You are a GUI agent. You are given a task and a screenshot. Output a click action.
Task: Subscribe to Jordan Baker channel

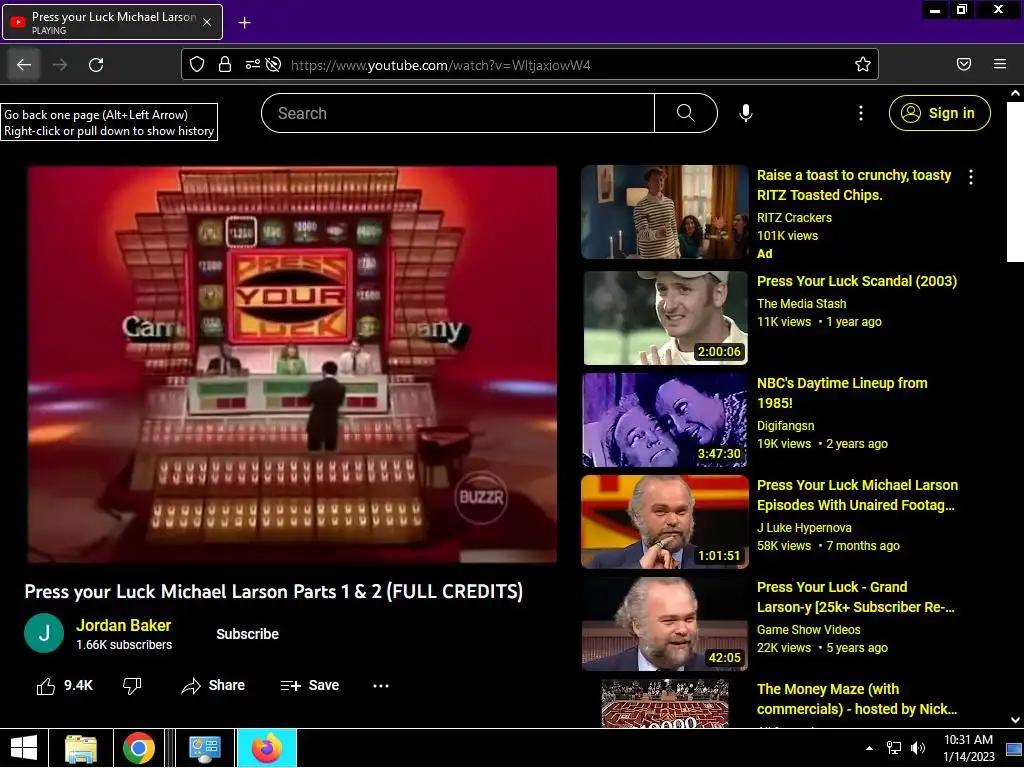click(x=248, y=634)
